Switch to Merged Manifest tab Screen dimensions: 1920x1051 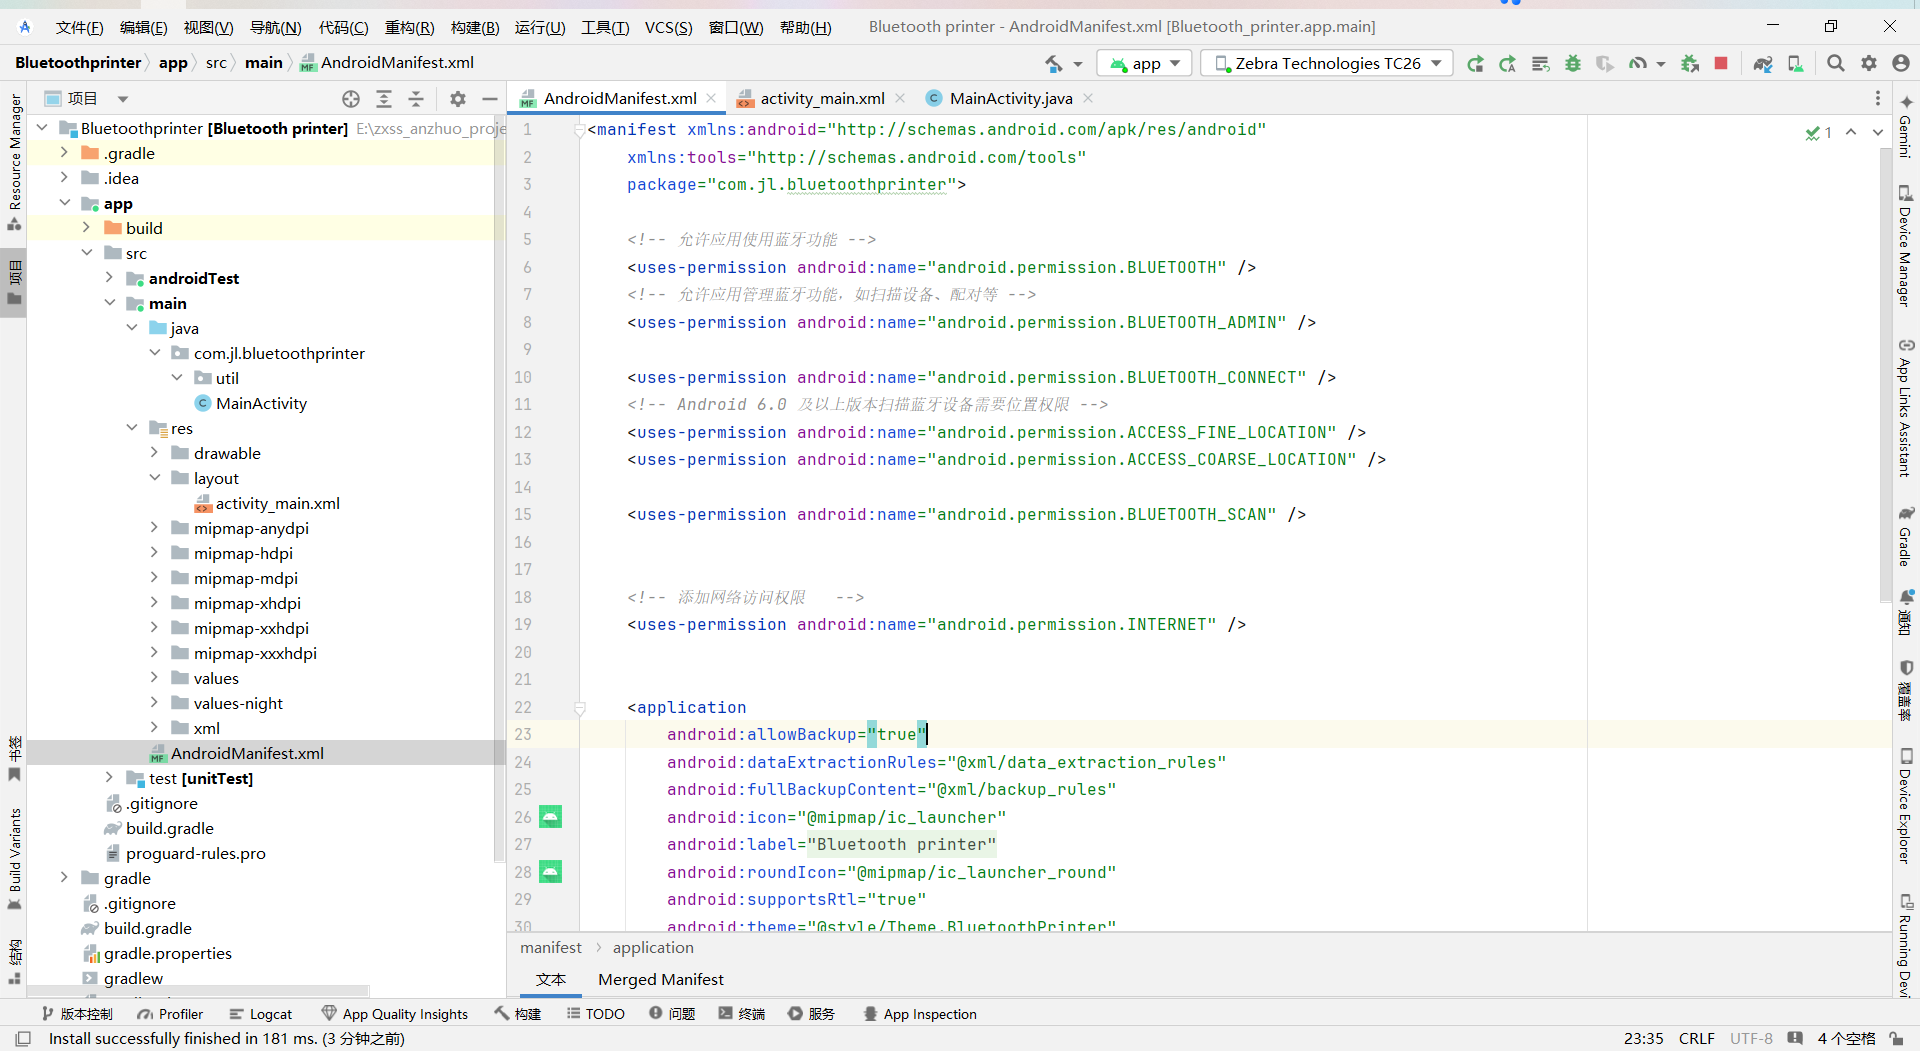click(661, 980)
